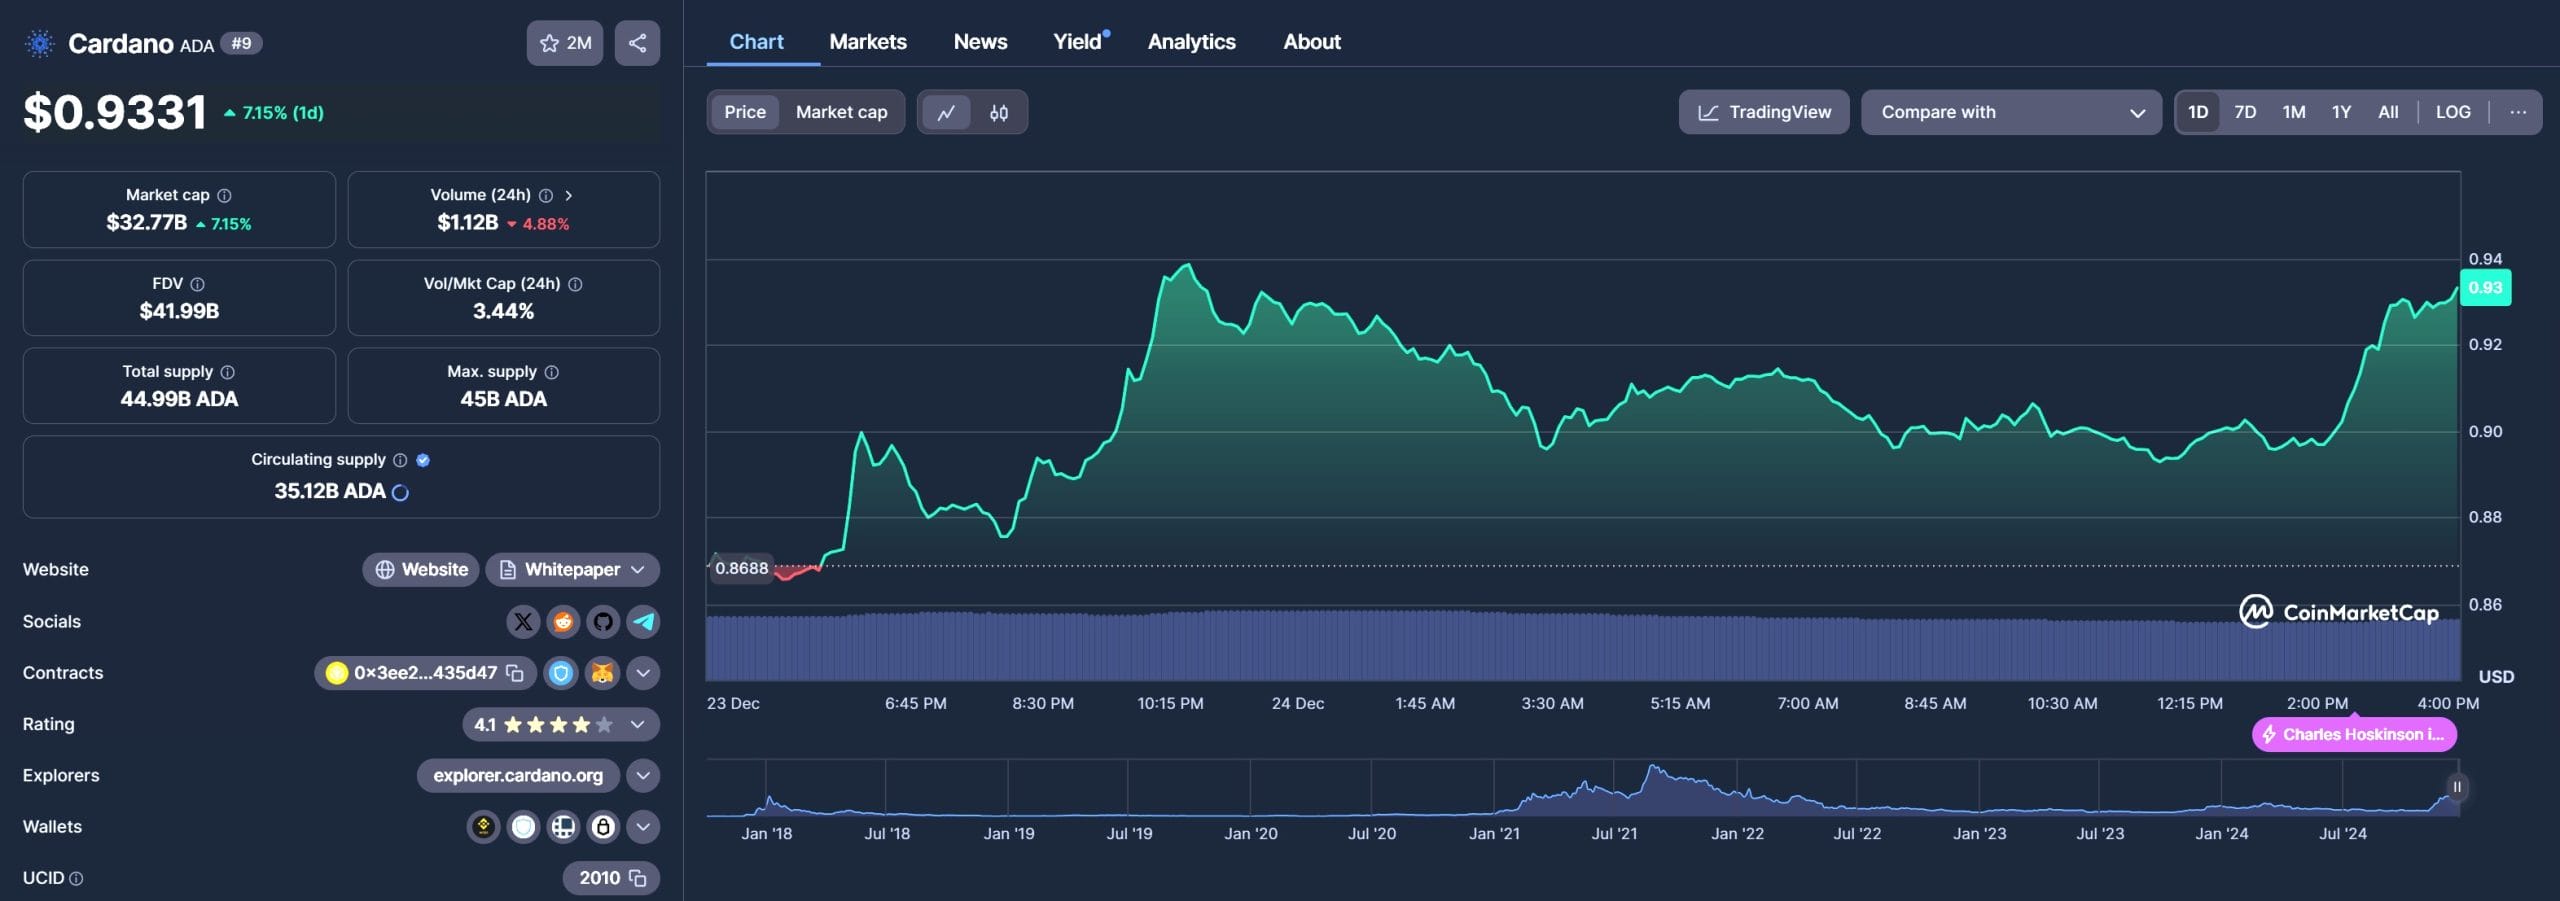This screenshot has width=2560, height=901.
Task: Open chart more options ellipsis menu
Action: [2518, 112]
